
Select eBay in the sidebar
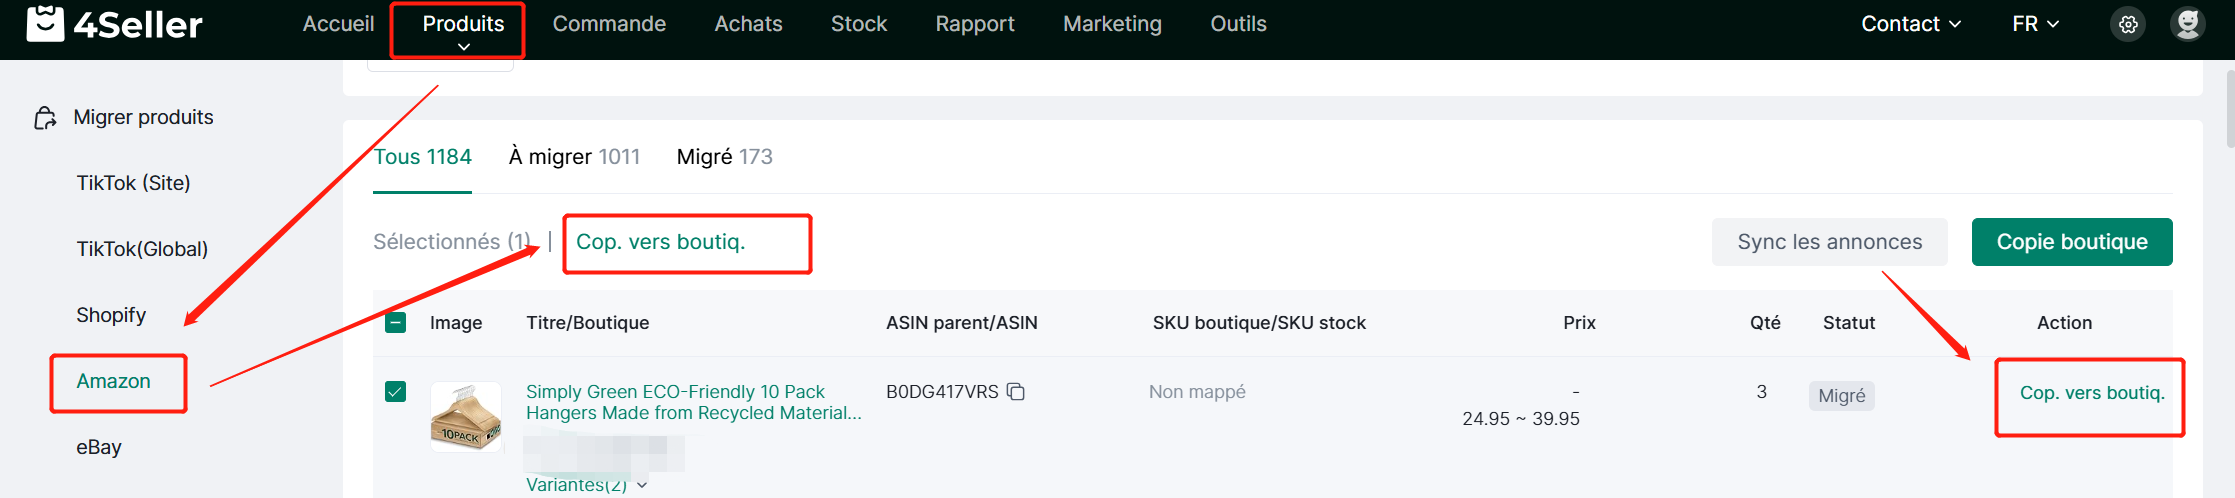click(99, 447)
